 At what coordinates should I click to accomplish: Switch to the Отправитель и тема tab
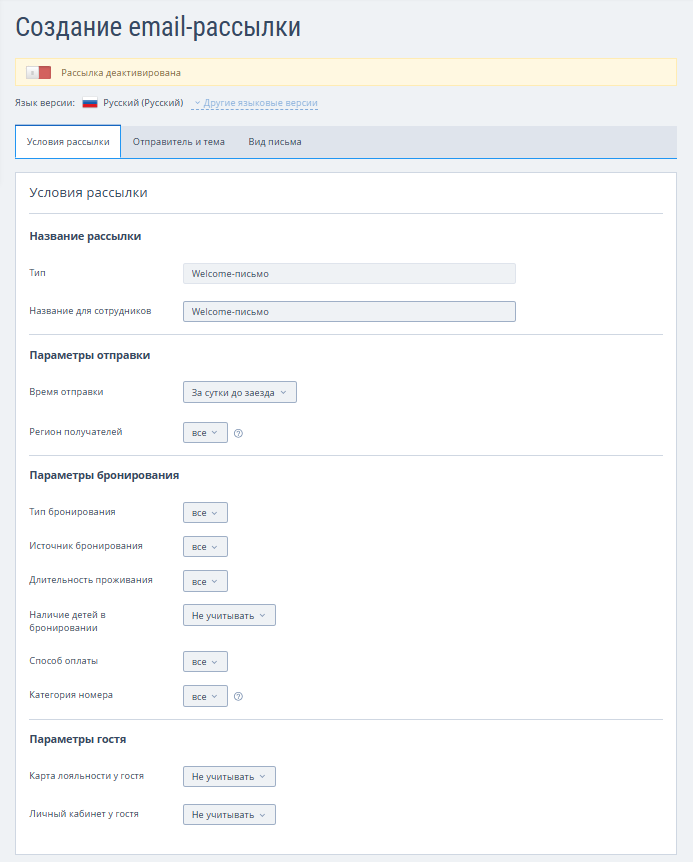pyautogui.click(x=179, y=142)
